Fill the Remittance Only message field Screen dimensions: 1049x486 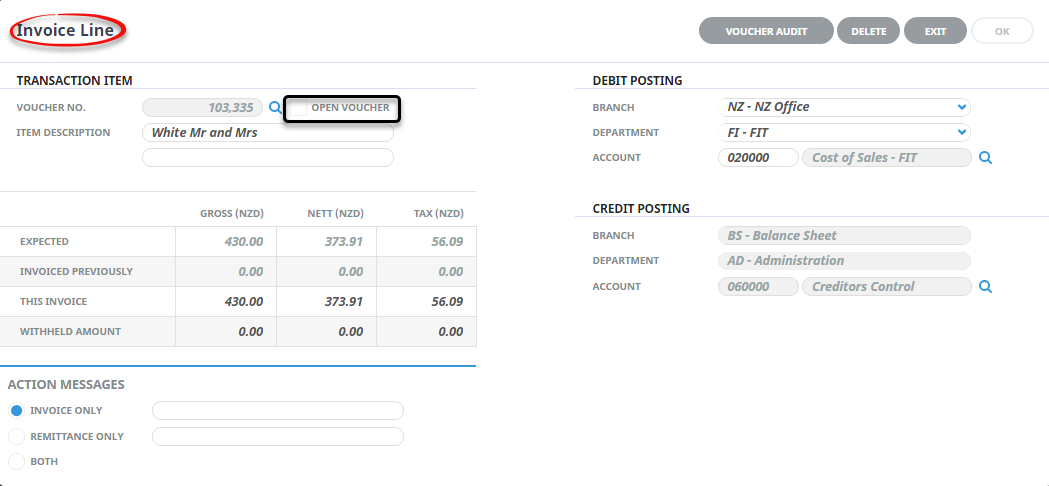[278, 436]
